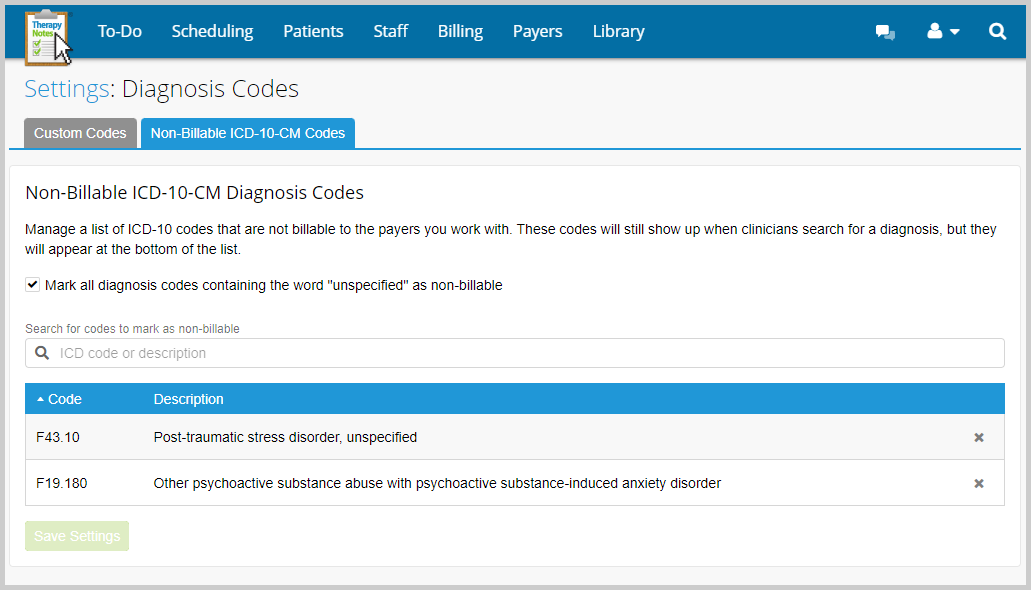This screenshot has width=1031, height=590.
Task: Remove the F43.10 code row
Action: (979, 438)
